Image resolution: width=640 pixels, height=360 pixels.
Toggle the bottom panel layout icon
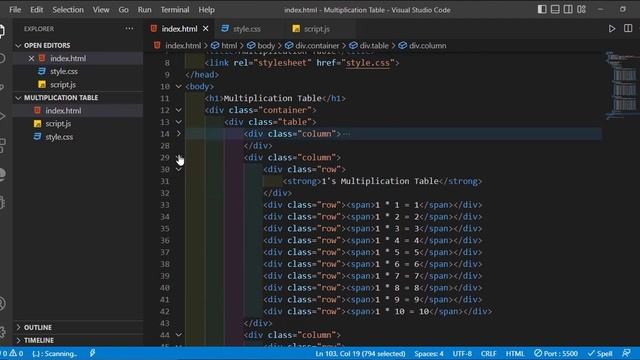555,9
